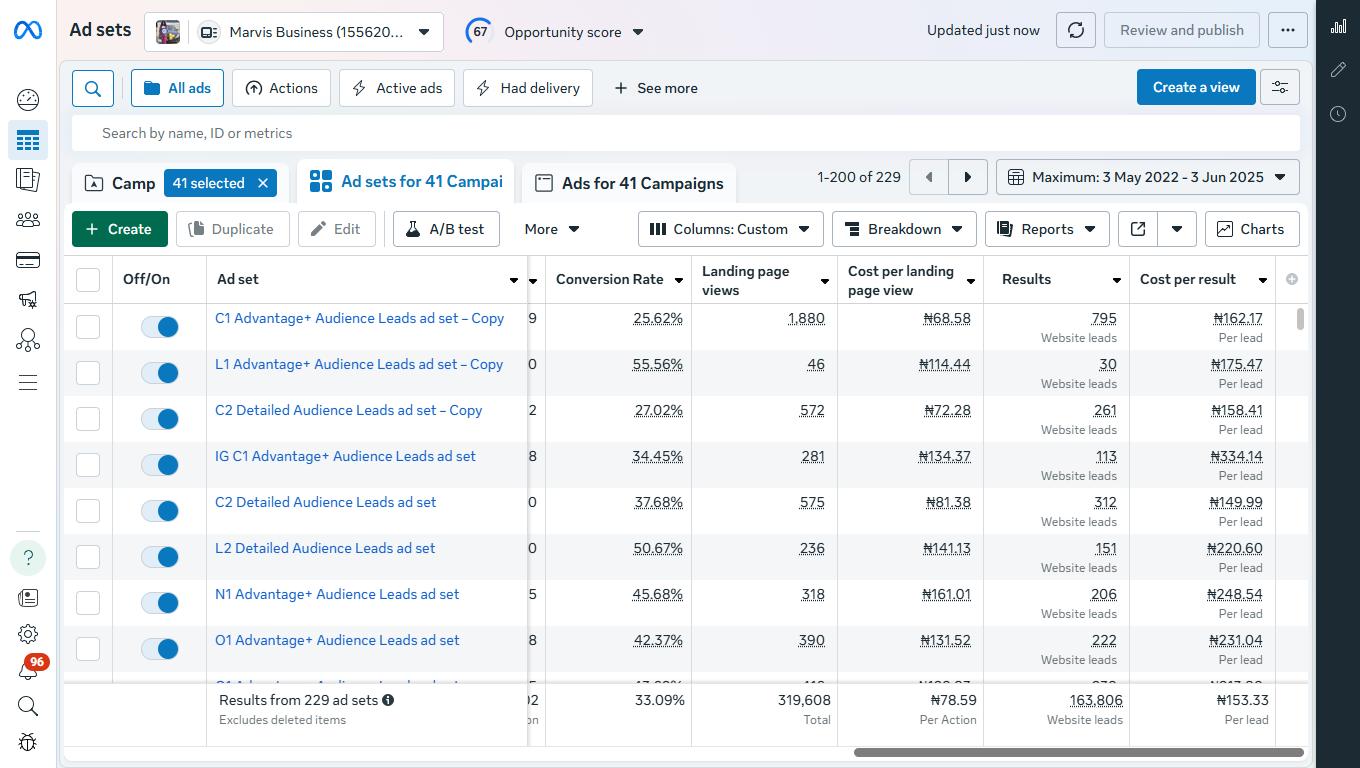The image size is (1360, 768).
Task: Click the export share icon button
Action: (1138, 229)
